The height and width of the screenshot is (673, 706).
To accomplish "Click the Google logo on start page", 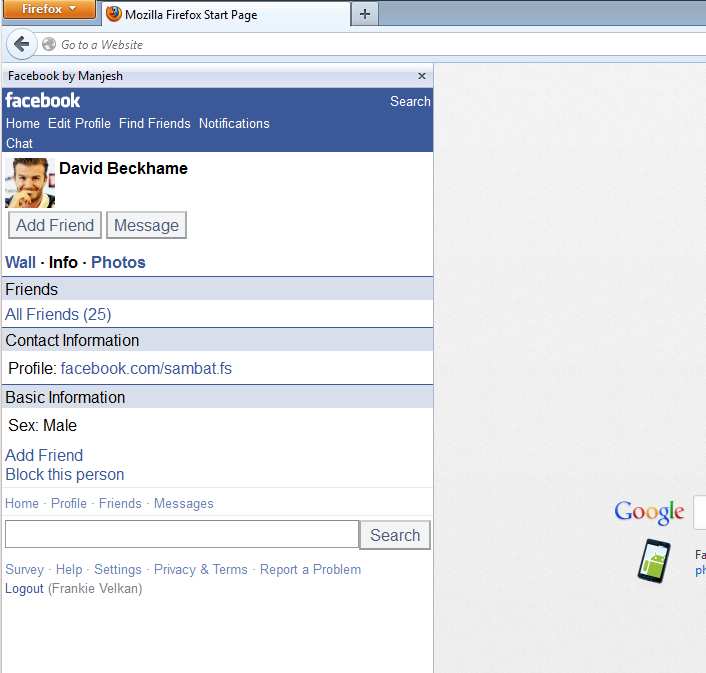I will point(649,512).
